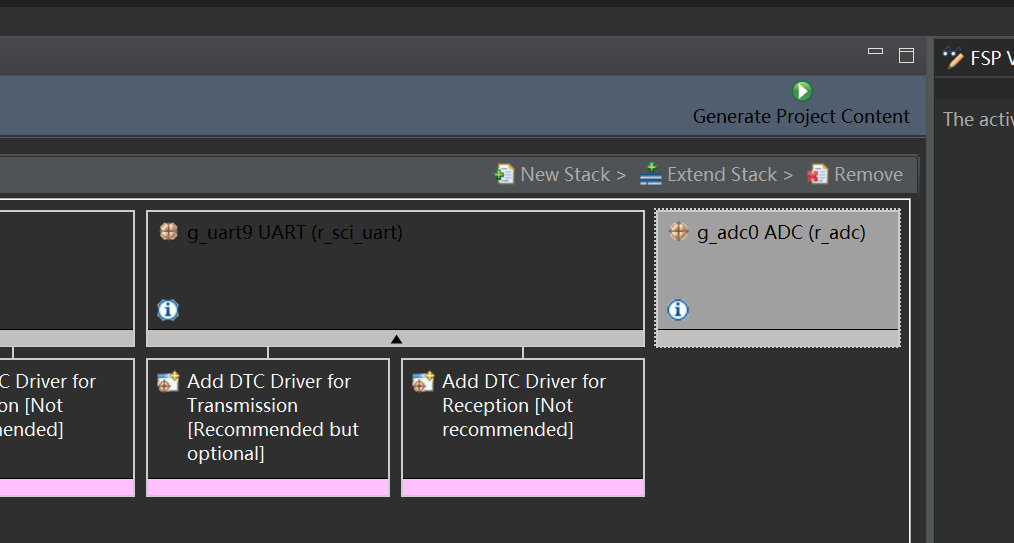Click the pink bar under Reception DTC block

click(x=523, y=487)
